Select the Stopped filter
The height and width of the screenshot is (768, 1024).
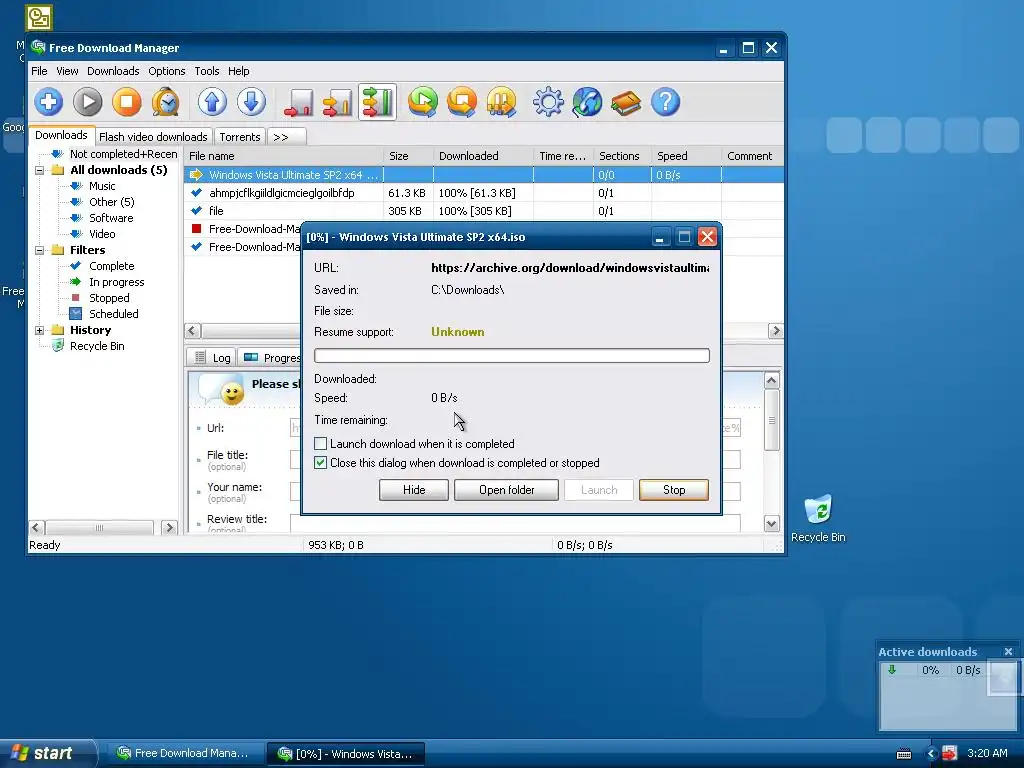pos(109,298)
